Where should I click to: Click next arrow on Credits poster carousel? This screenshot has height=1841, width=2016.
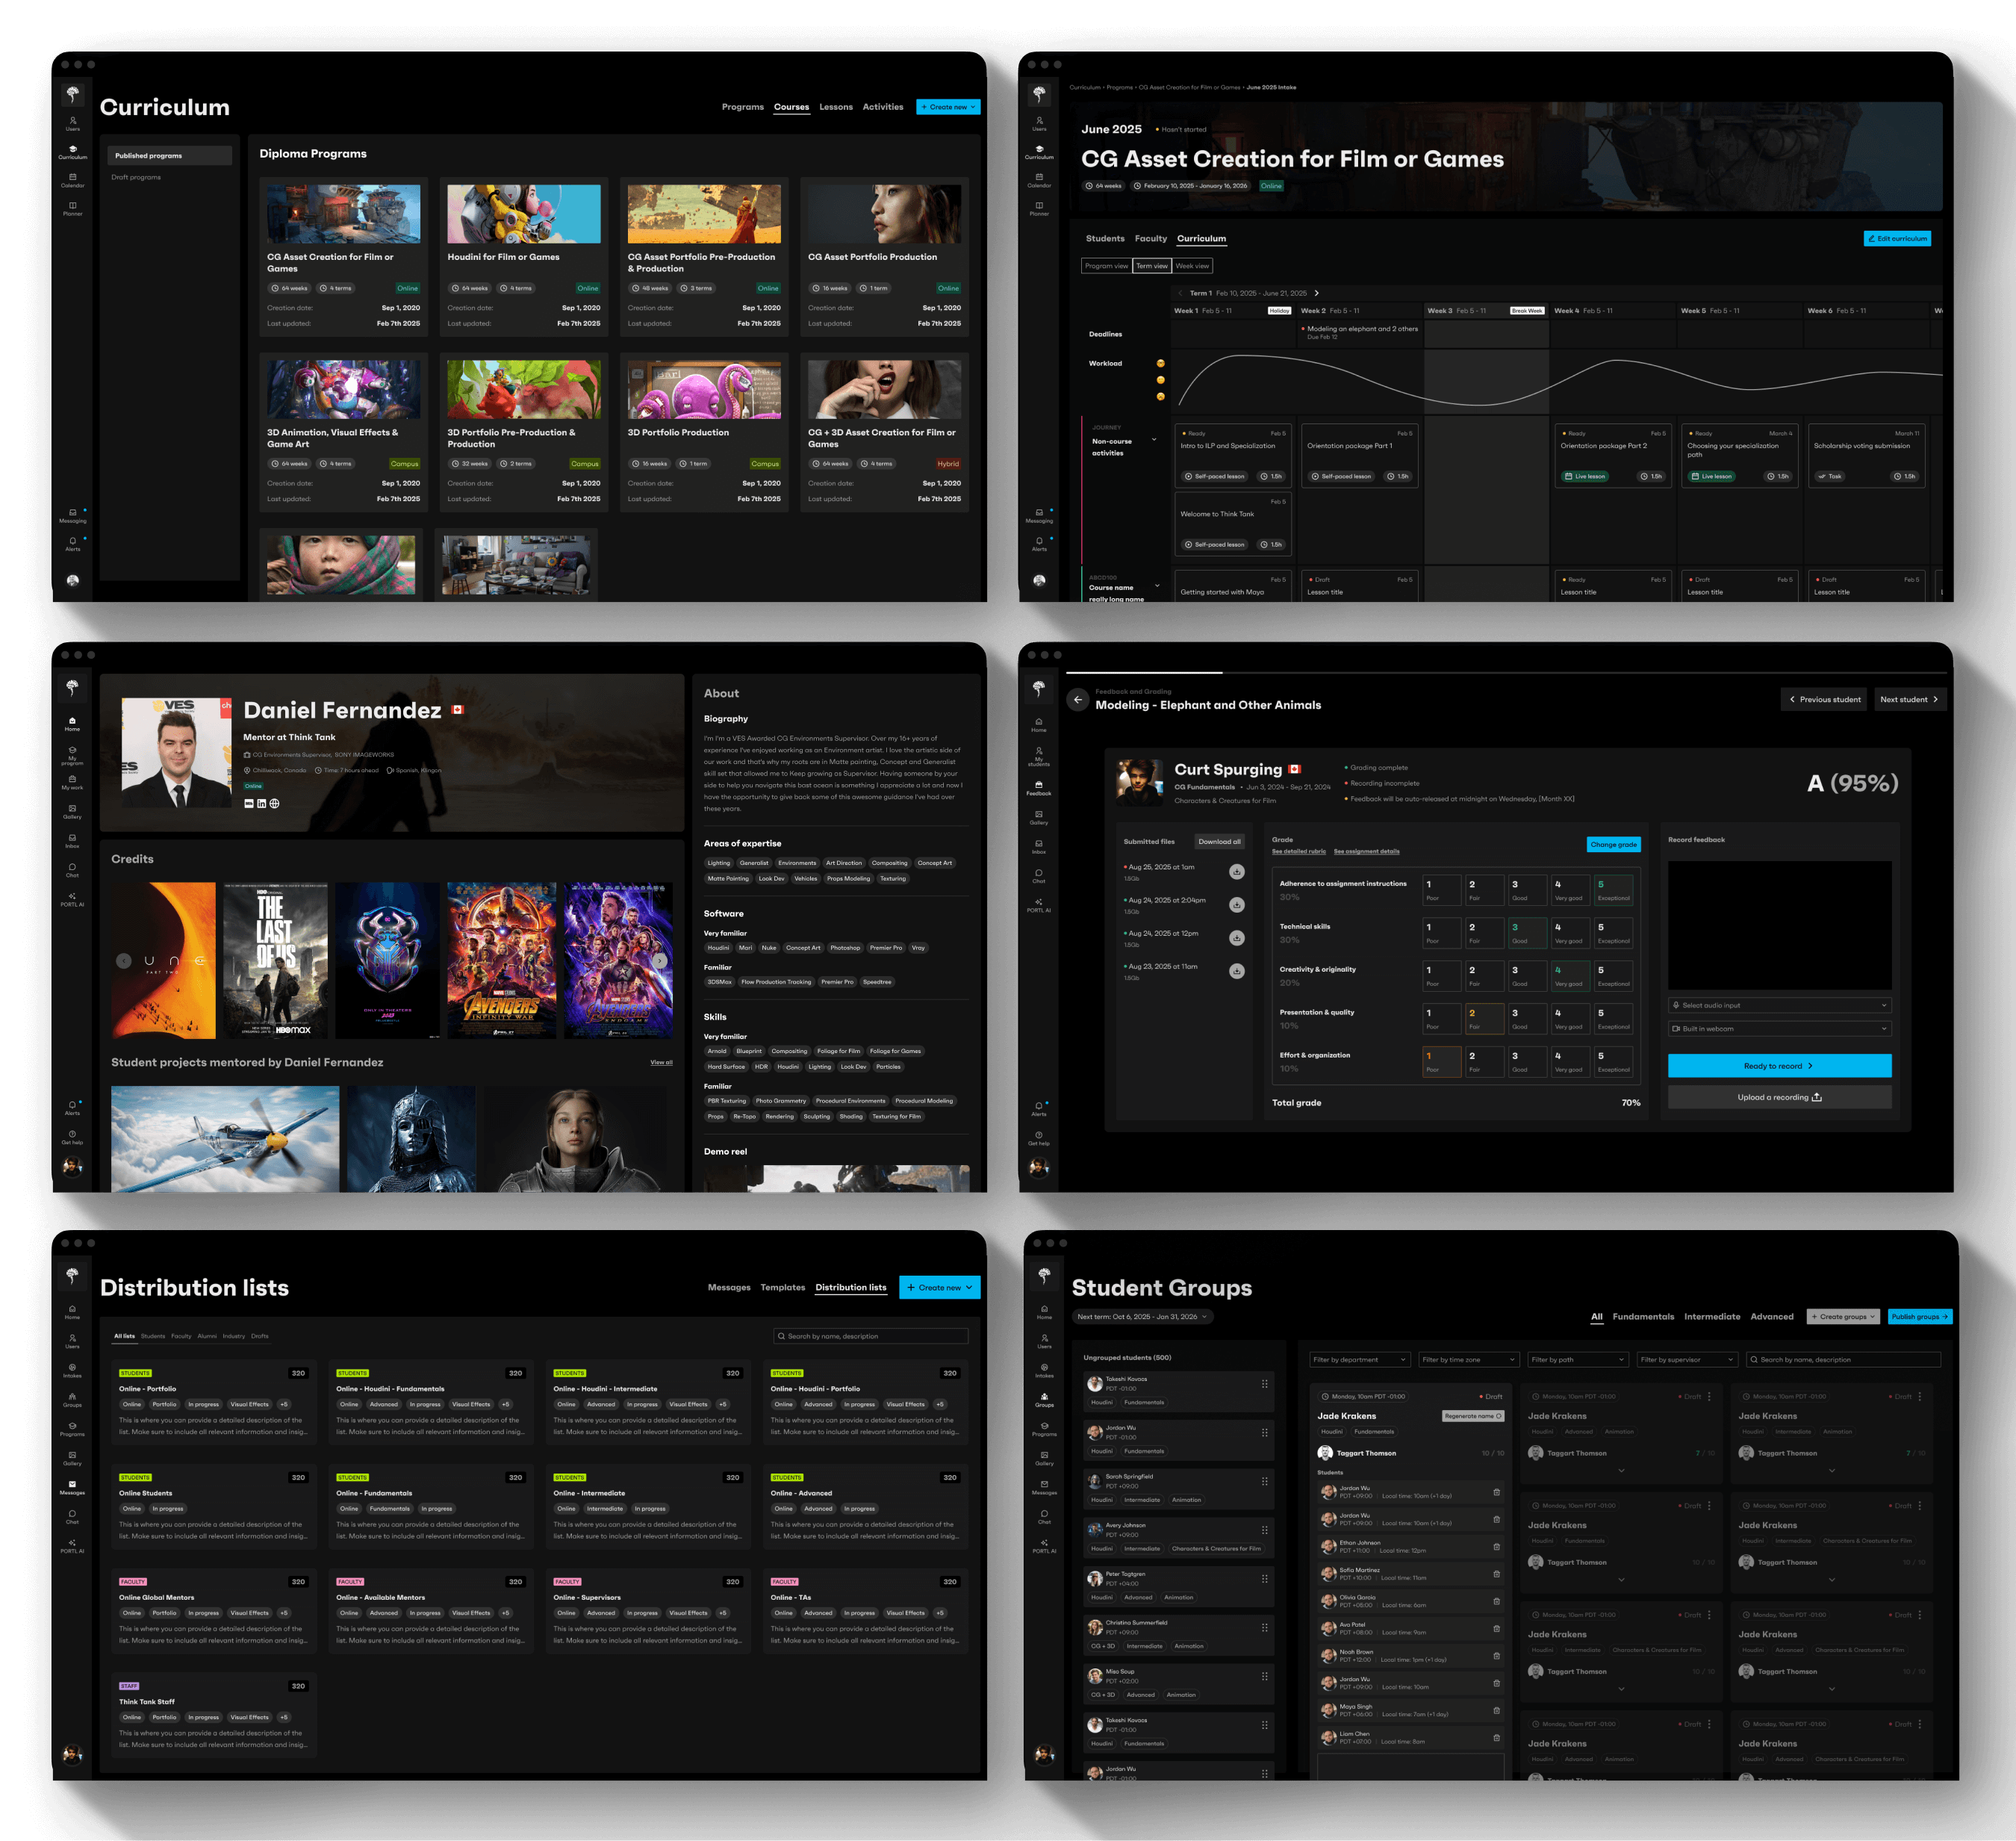coord(660,960)
